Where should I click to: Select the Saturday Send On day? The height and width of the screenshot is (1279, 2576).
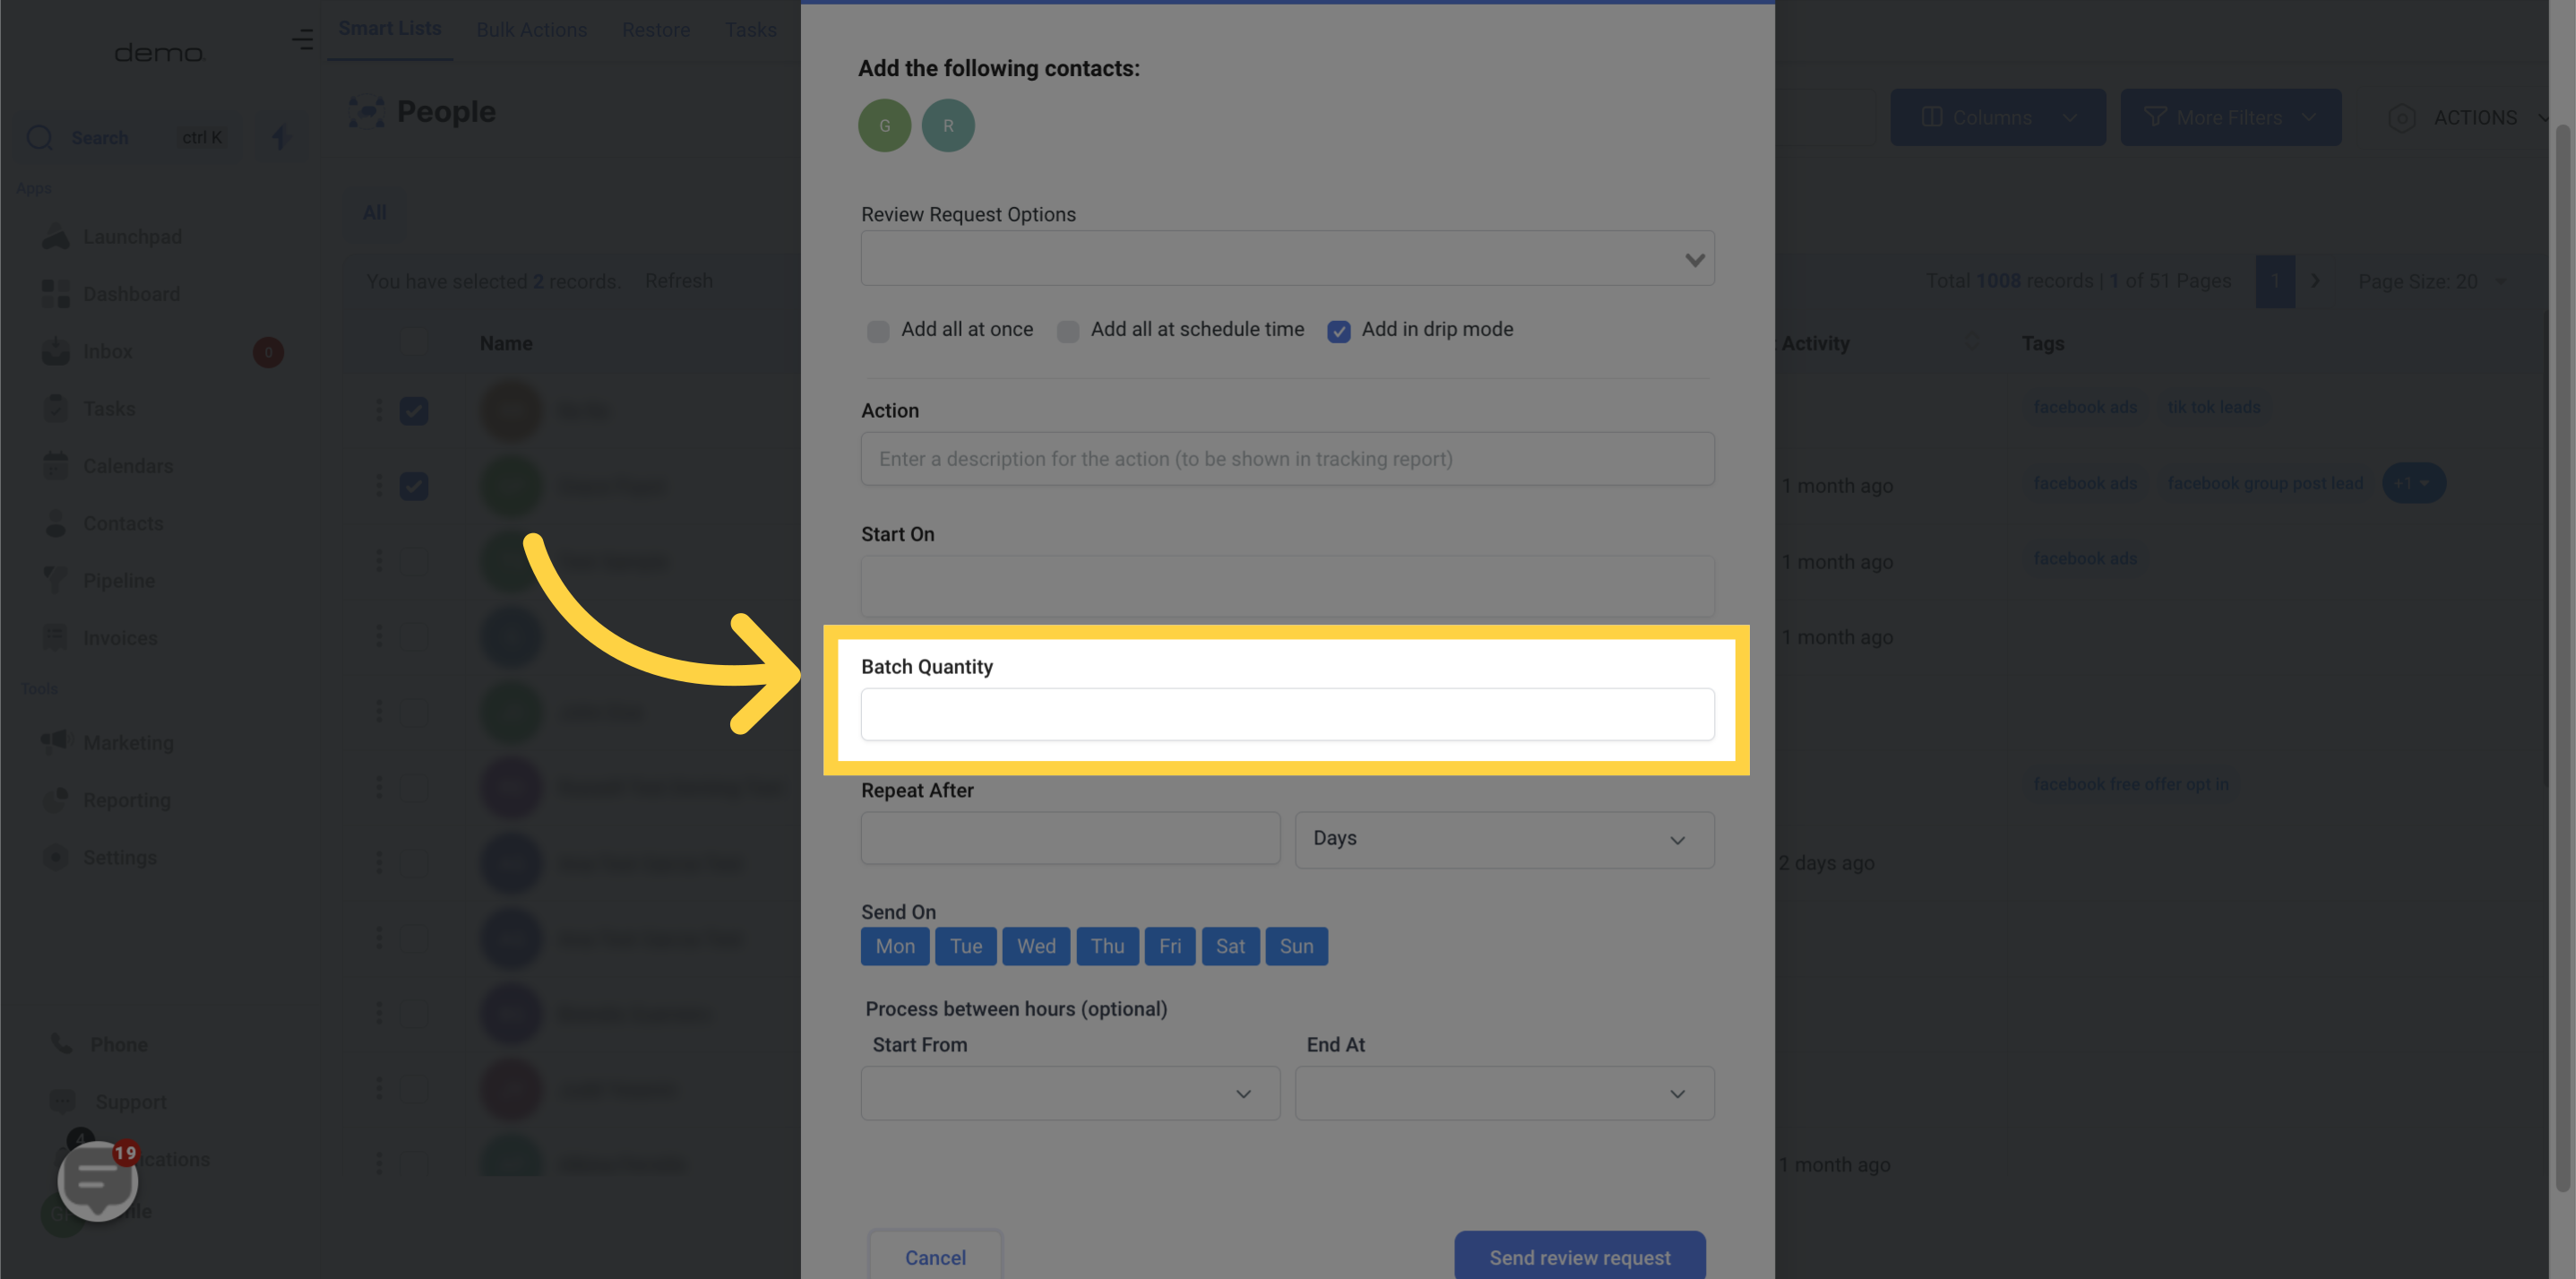(x=1230, y=946)
